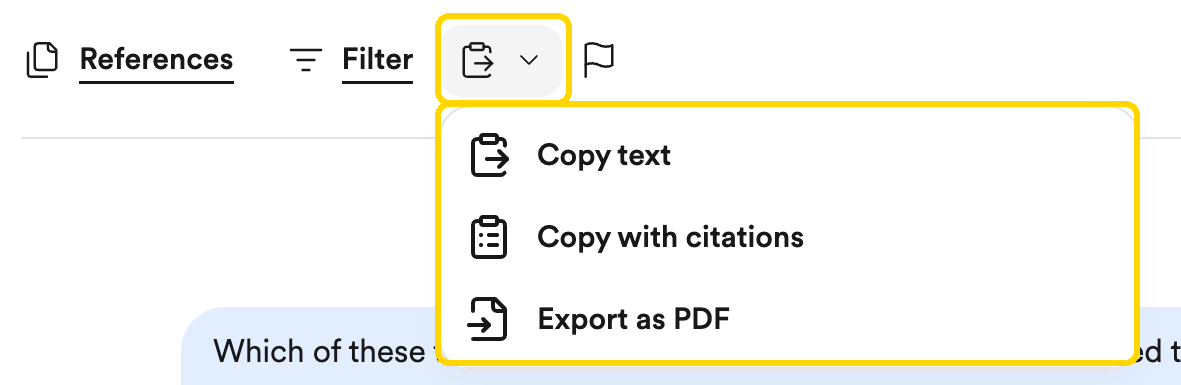The width and height of the screenshot is (1181, 385).
Task: Open the References link
Action: (156, 59)
